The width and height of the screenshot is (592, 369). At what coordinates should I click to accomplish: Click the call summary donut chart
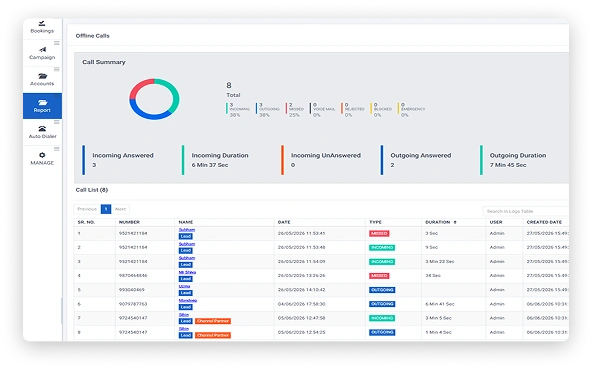pos(154,99)
